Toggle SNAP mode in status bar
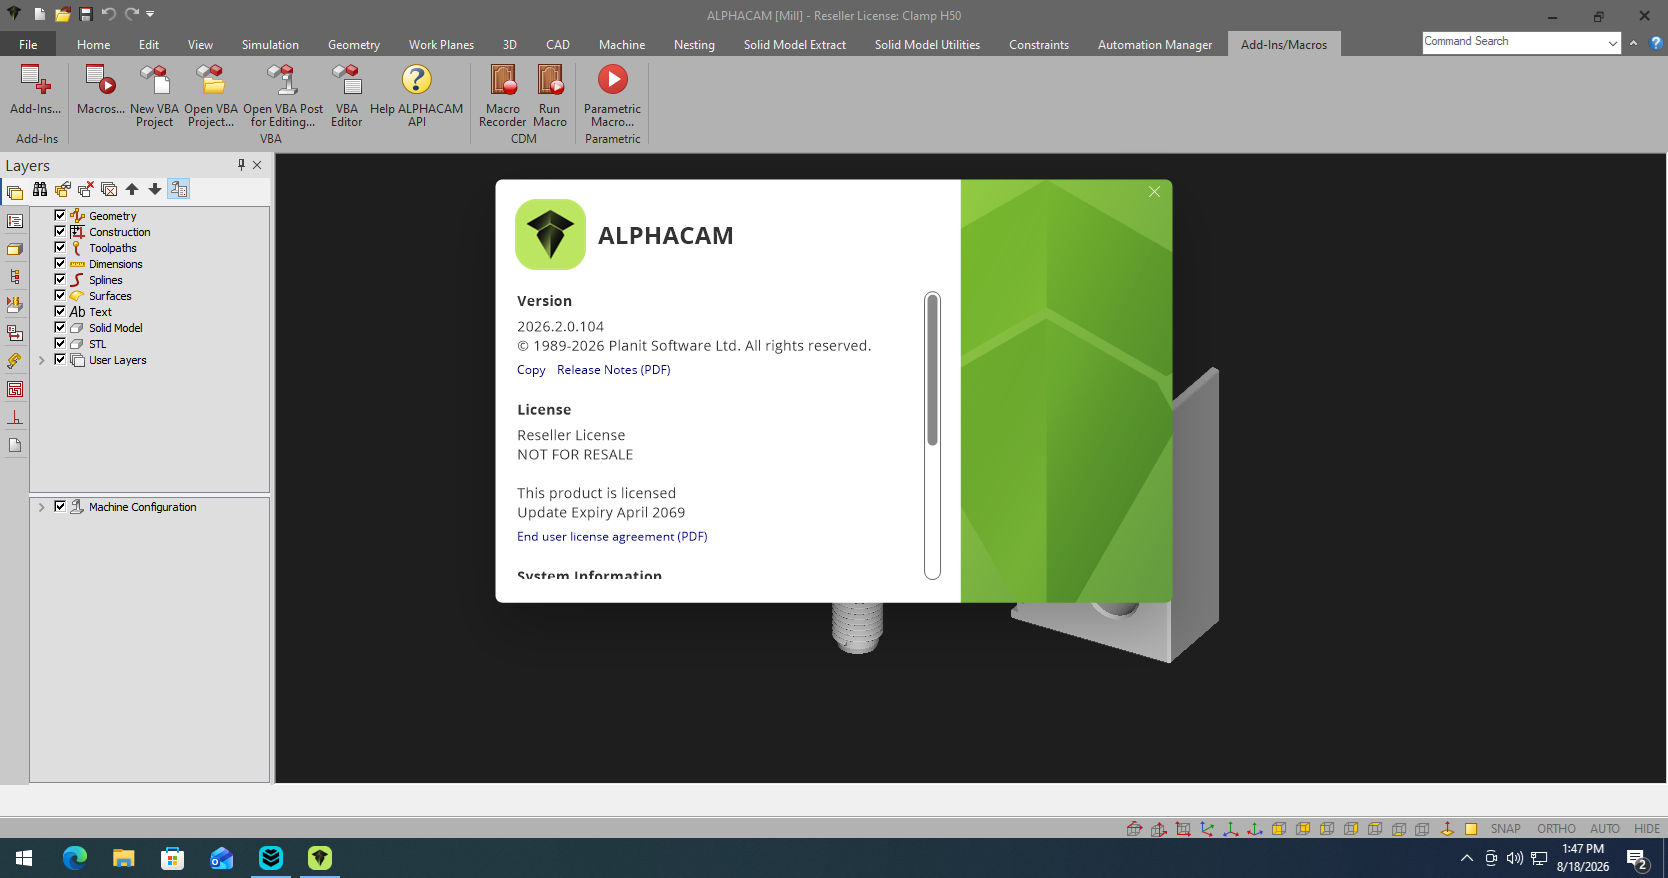The height and width of the screenshot is (878, 1668). point(1505,829)
